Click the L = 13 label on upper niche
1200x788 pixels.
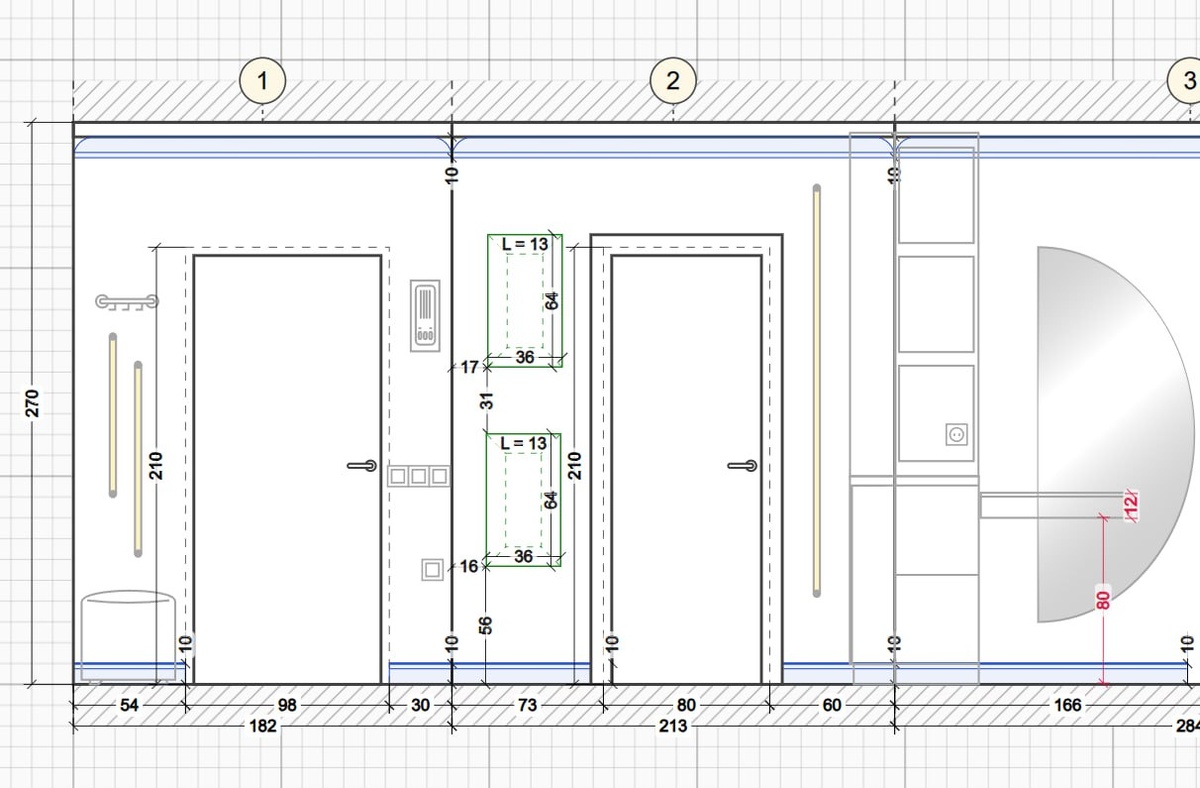coord(524,244)
